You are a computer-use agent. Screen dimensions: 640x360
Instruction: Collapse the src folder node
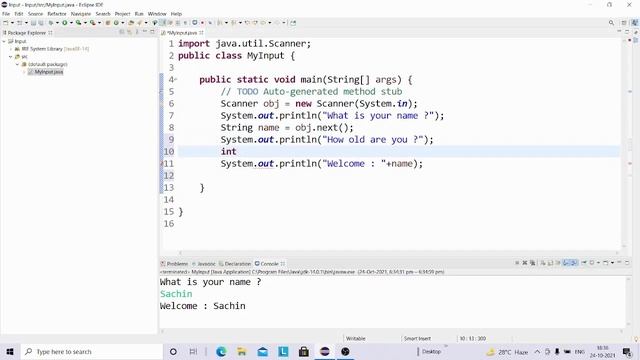coord(11,57)
